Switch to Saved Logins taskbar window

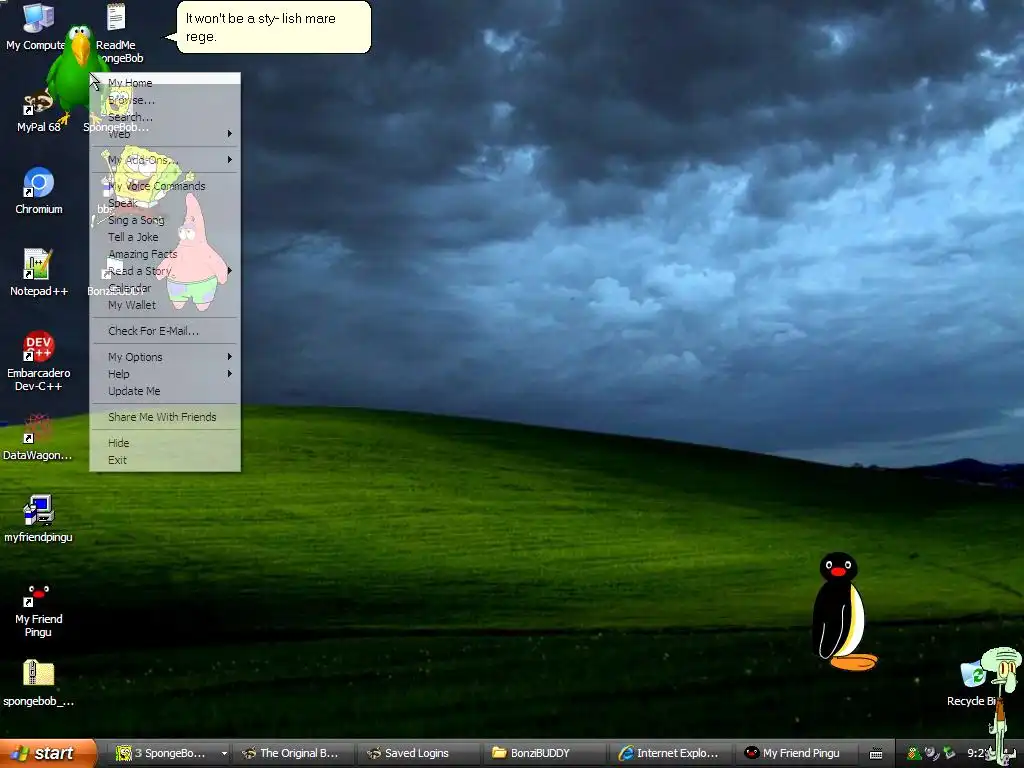click(x=418, y=753)
